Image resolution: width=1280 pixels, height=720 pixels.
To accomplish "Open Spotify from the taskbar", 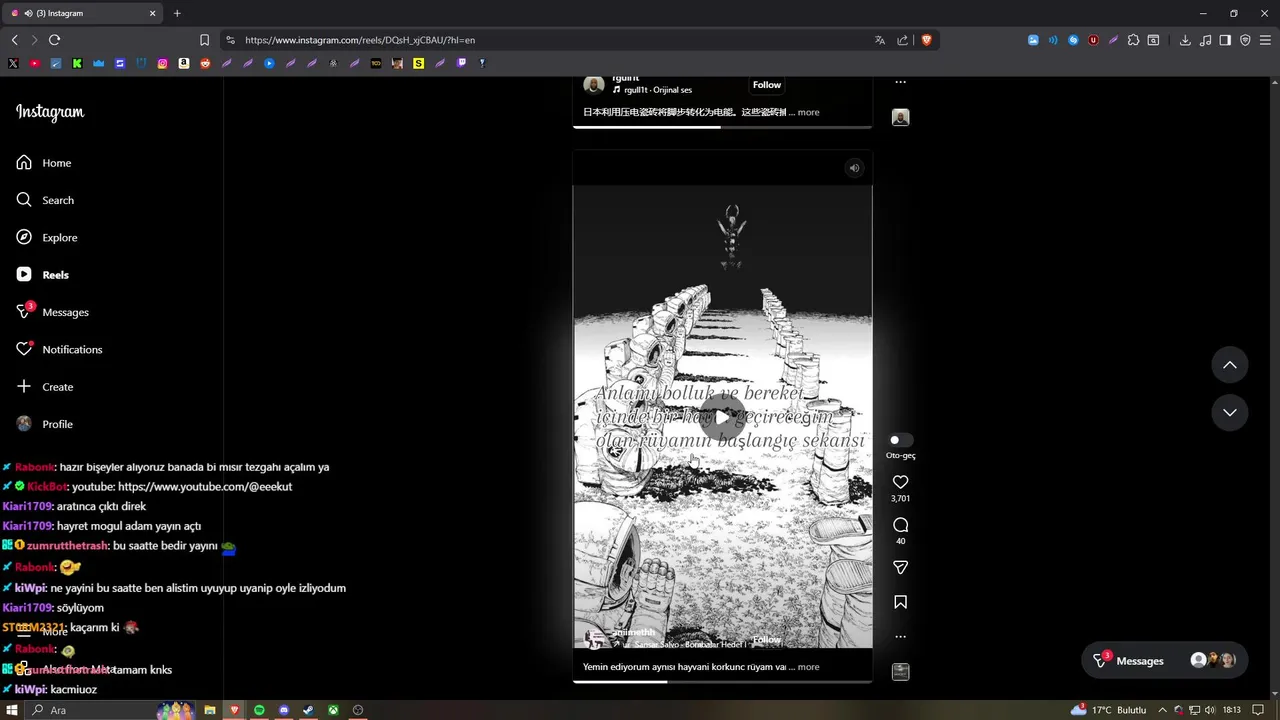I will click(x=259, y=710).
